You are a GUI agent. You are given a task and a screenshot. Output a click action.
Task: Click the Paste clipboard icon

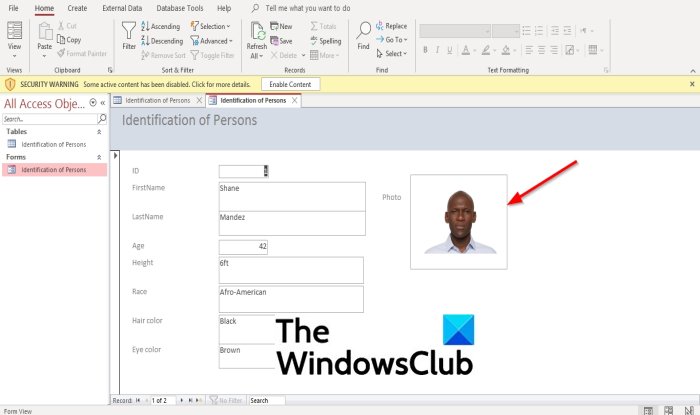click(45, 32)
